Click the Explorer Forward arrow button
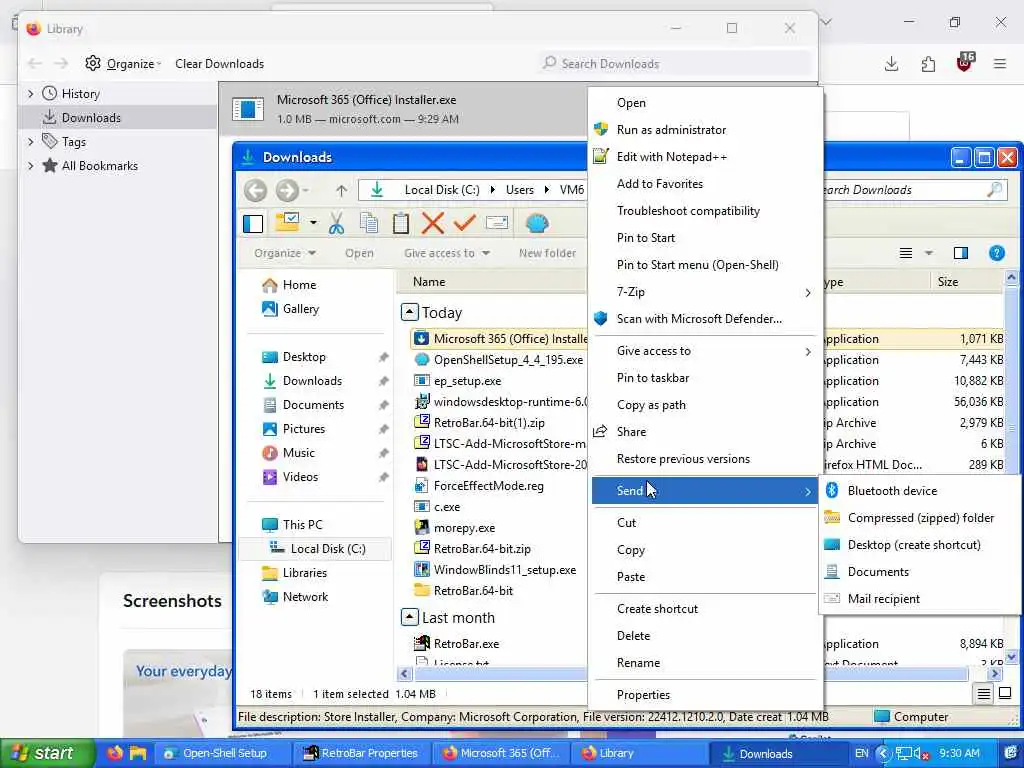Image resolution: width=1024 pixels, height=768 pixels. coord(287,190)
